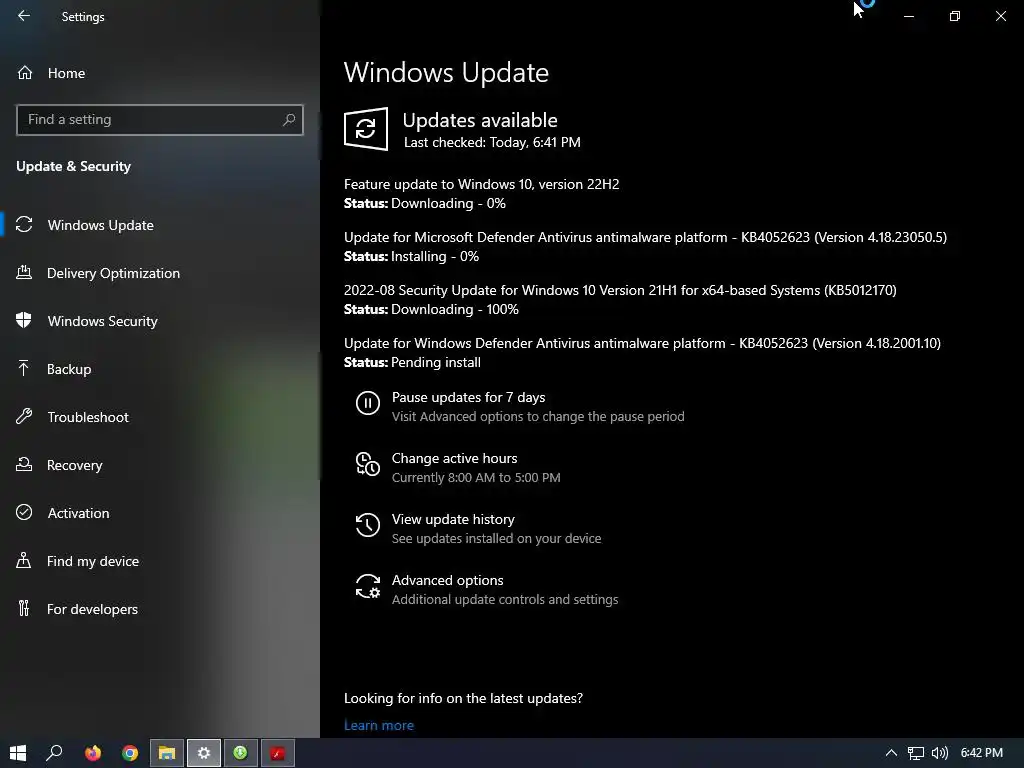Show hidden tray icons chevron
Viewport: 1024px width, 768px height.
click(x=891, y=753)
